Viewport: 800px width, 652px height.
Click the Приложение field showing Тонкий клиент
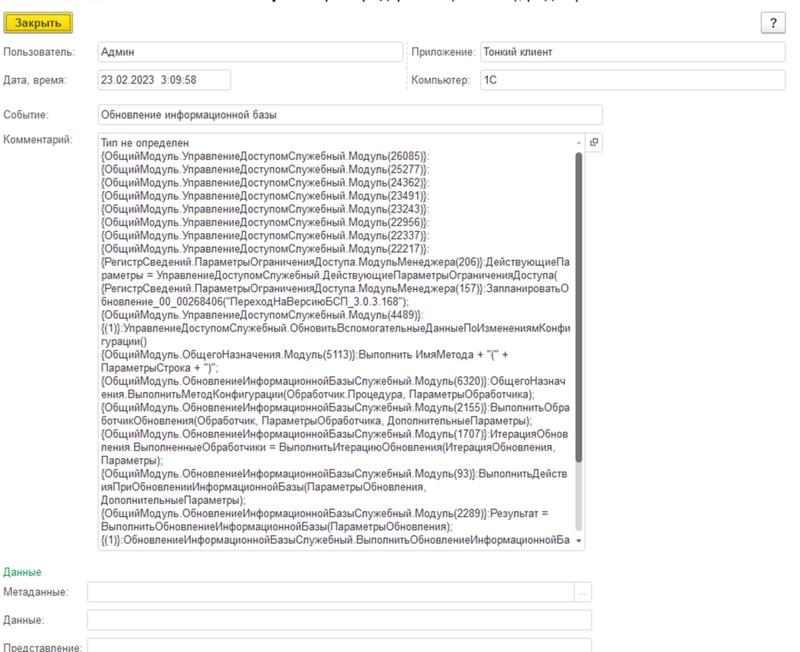point(632,52)
